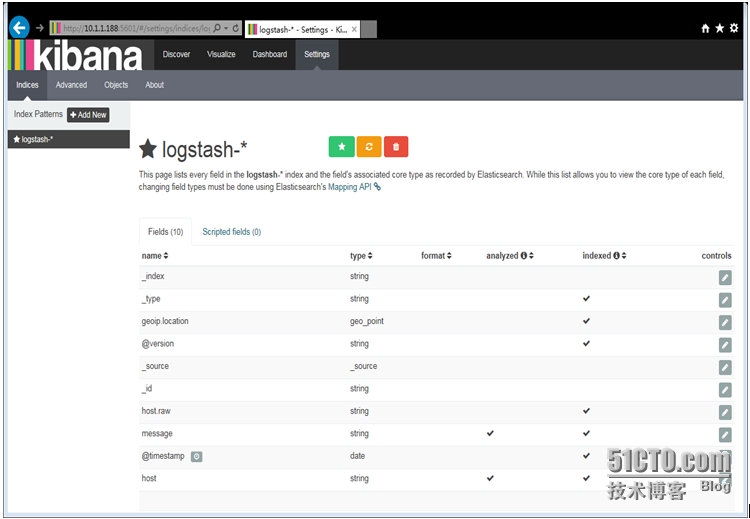Edit the @version field with pencil icon
Screen dimensions: 750x519
click(x=725, y=345)
